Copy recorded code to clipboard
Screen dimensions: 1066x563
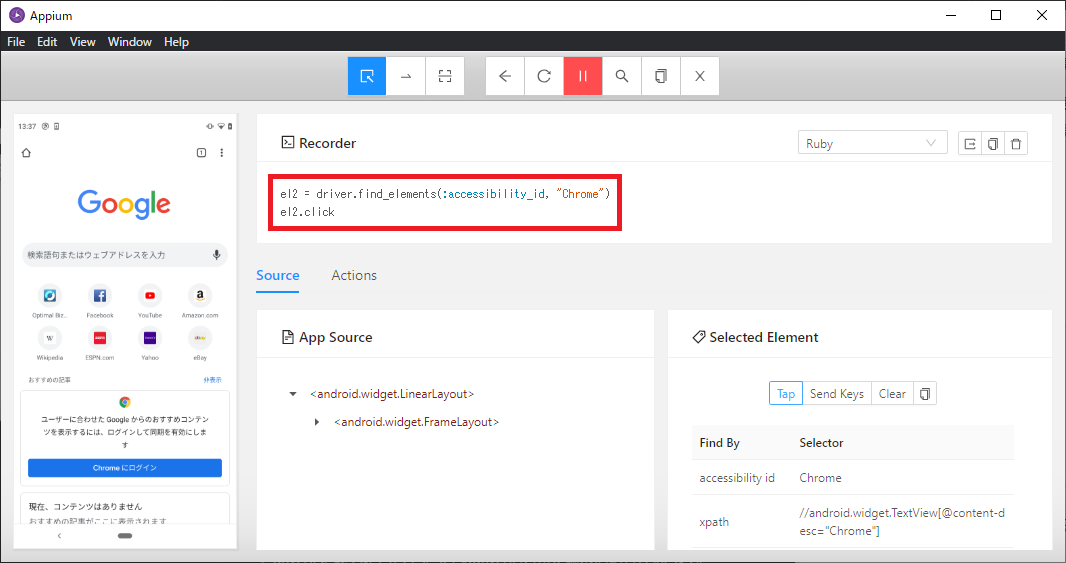pyautogui.click(x=993, y=143)
